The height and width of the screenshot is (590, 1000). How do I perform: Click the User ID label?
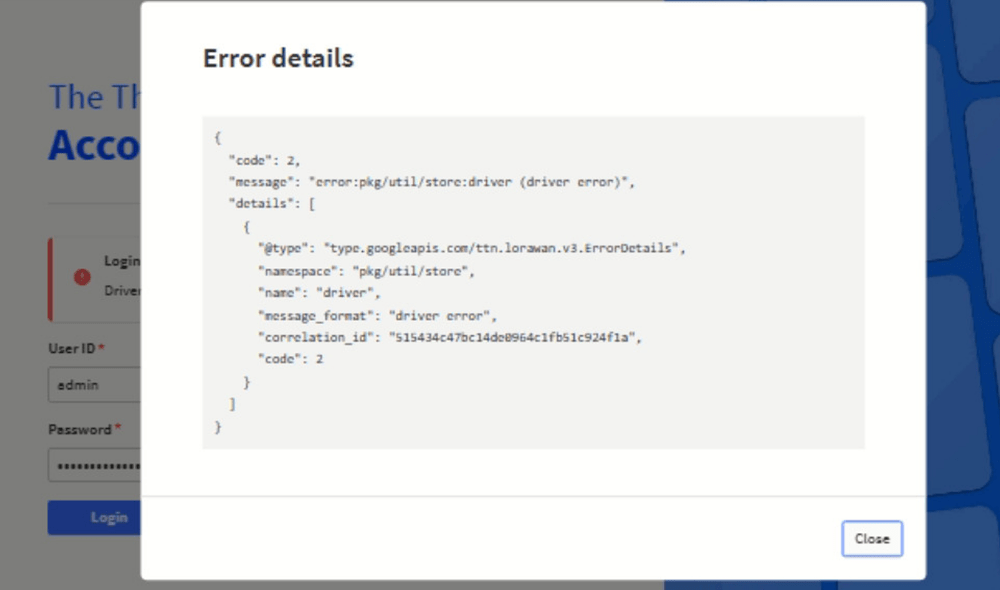pos(72,348)
